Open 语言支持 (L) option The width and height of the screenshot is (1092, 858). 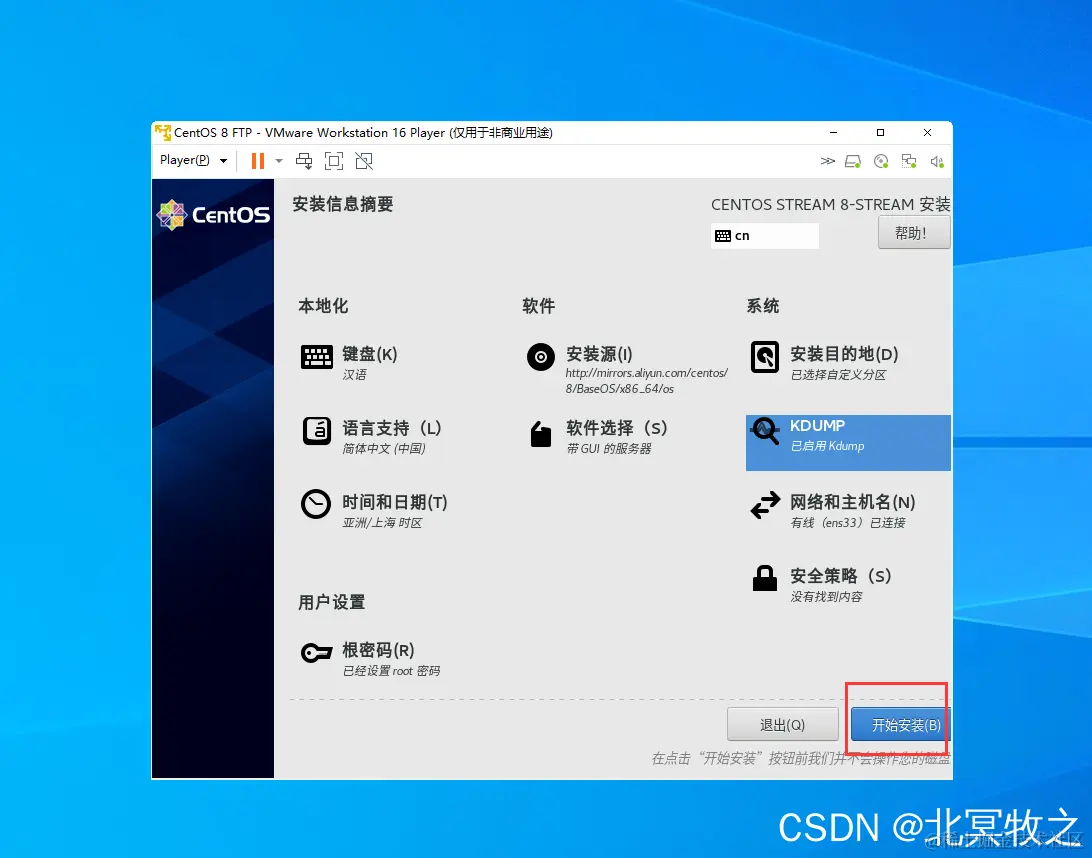(392, 428)
